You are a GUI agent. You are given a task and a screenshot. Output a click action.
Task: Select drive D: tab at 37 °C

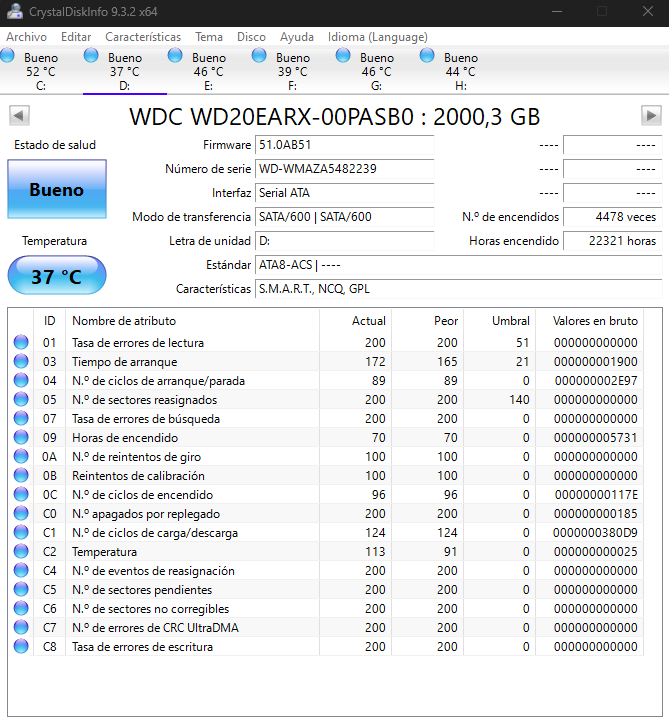pyautogui.click(x=125, y=70)
